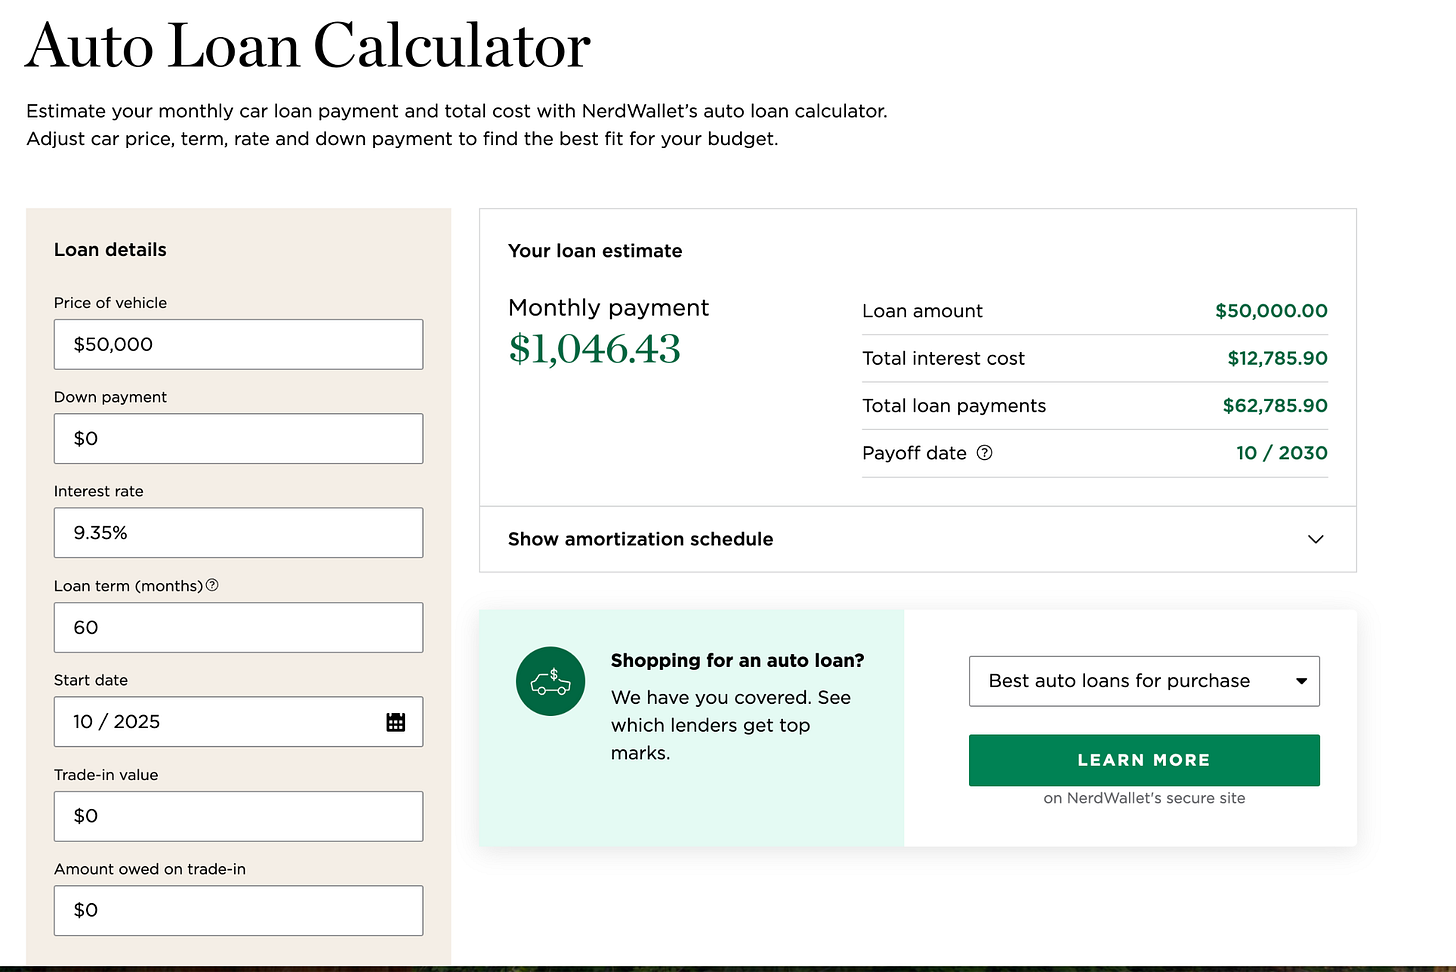The height and width of the screenshot is (972, 1456).
Task: Click the Payoff date tooltip question mark icon
Action: point(984,453)
